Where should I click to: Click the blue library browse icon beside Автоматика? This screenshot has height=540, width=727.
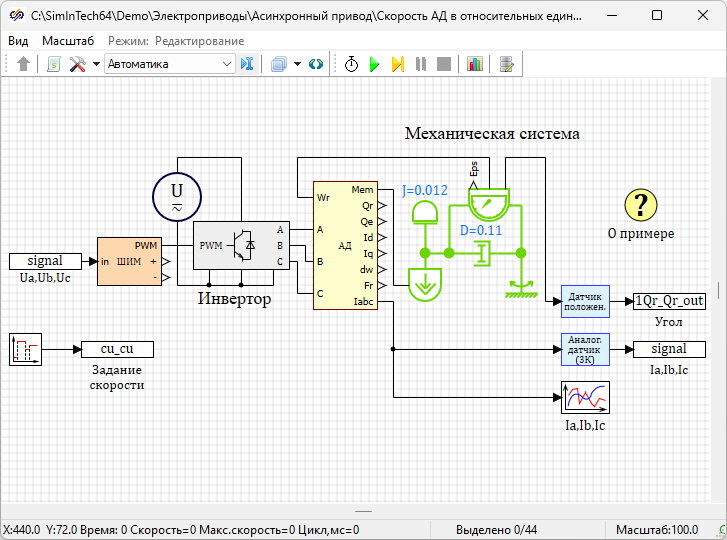tap(248, 64)
